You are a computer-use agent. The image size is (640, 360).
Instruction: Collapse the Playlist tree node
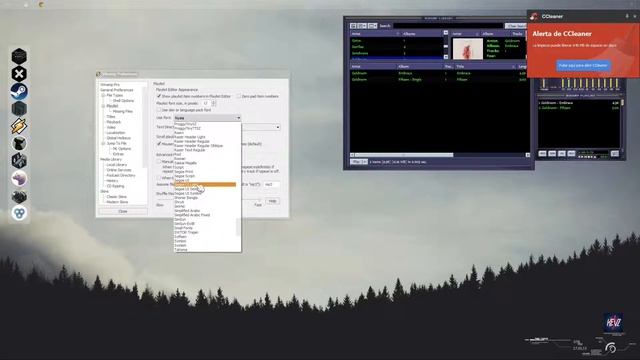click(x=103, y=106)
